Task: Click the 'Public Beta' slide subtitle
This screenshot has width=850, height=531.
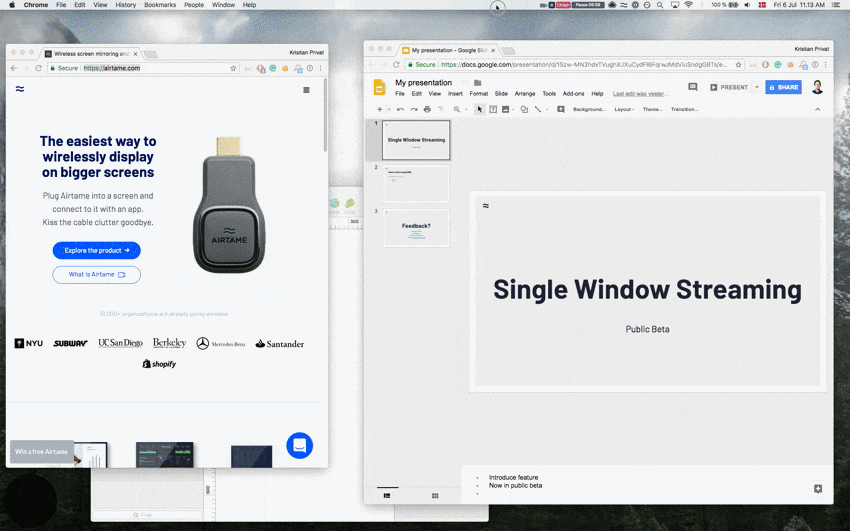Action: 647,329
